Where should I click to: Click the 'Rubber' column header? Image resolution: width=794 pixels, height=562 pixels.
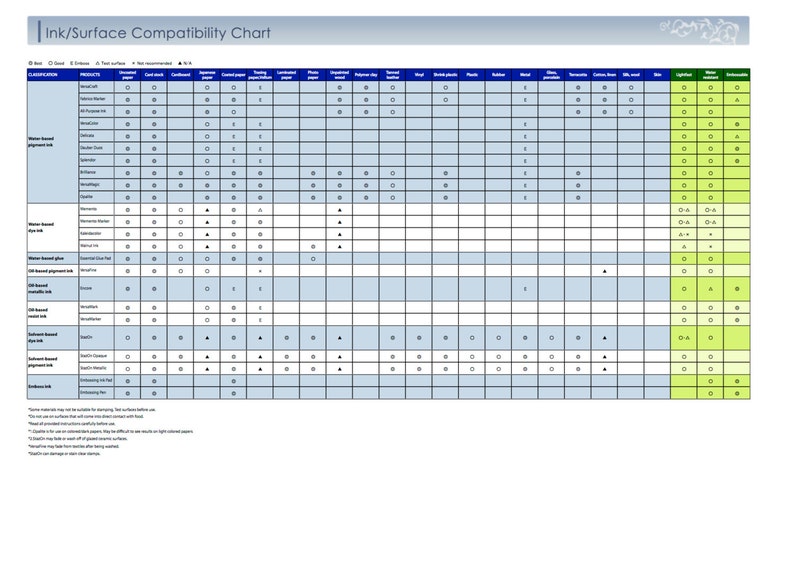(x=499, y=75)
